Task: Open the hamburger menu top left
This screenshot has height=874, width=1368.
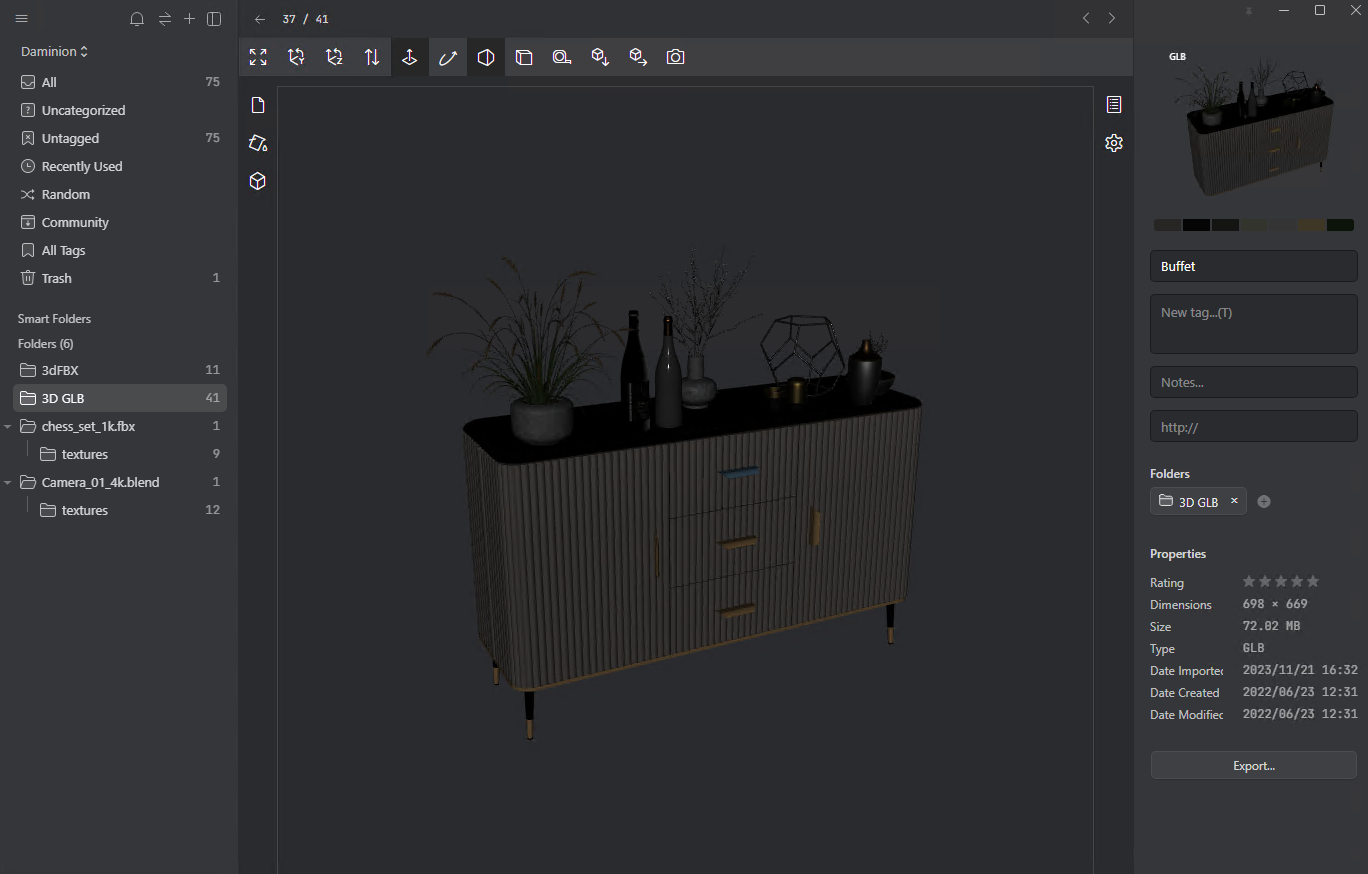Action: click(21, 18)
